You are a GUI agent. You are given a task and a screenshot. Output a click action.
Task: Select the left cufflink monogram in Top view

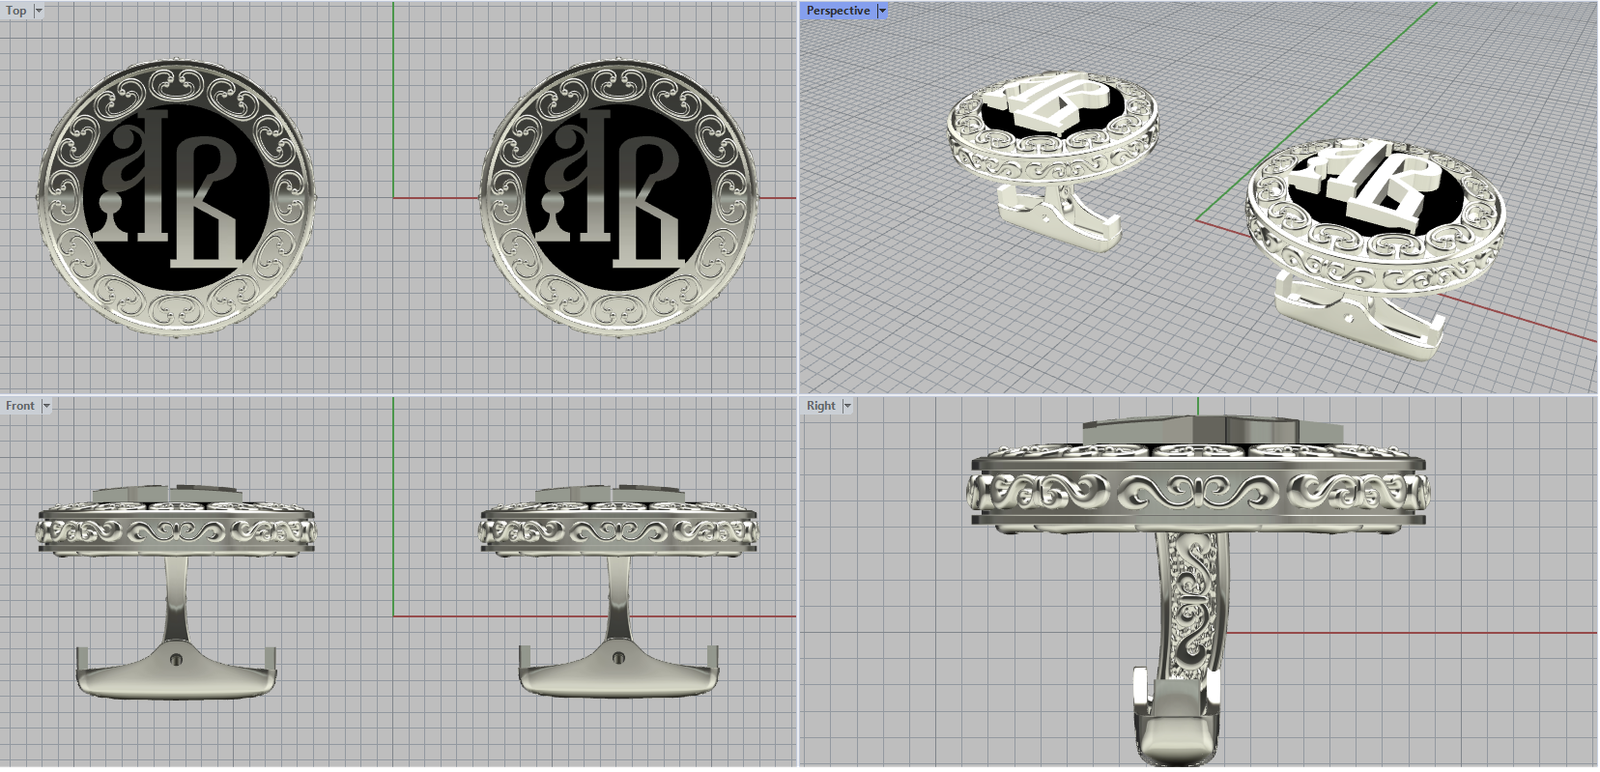(x=175, y=190)
